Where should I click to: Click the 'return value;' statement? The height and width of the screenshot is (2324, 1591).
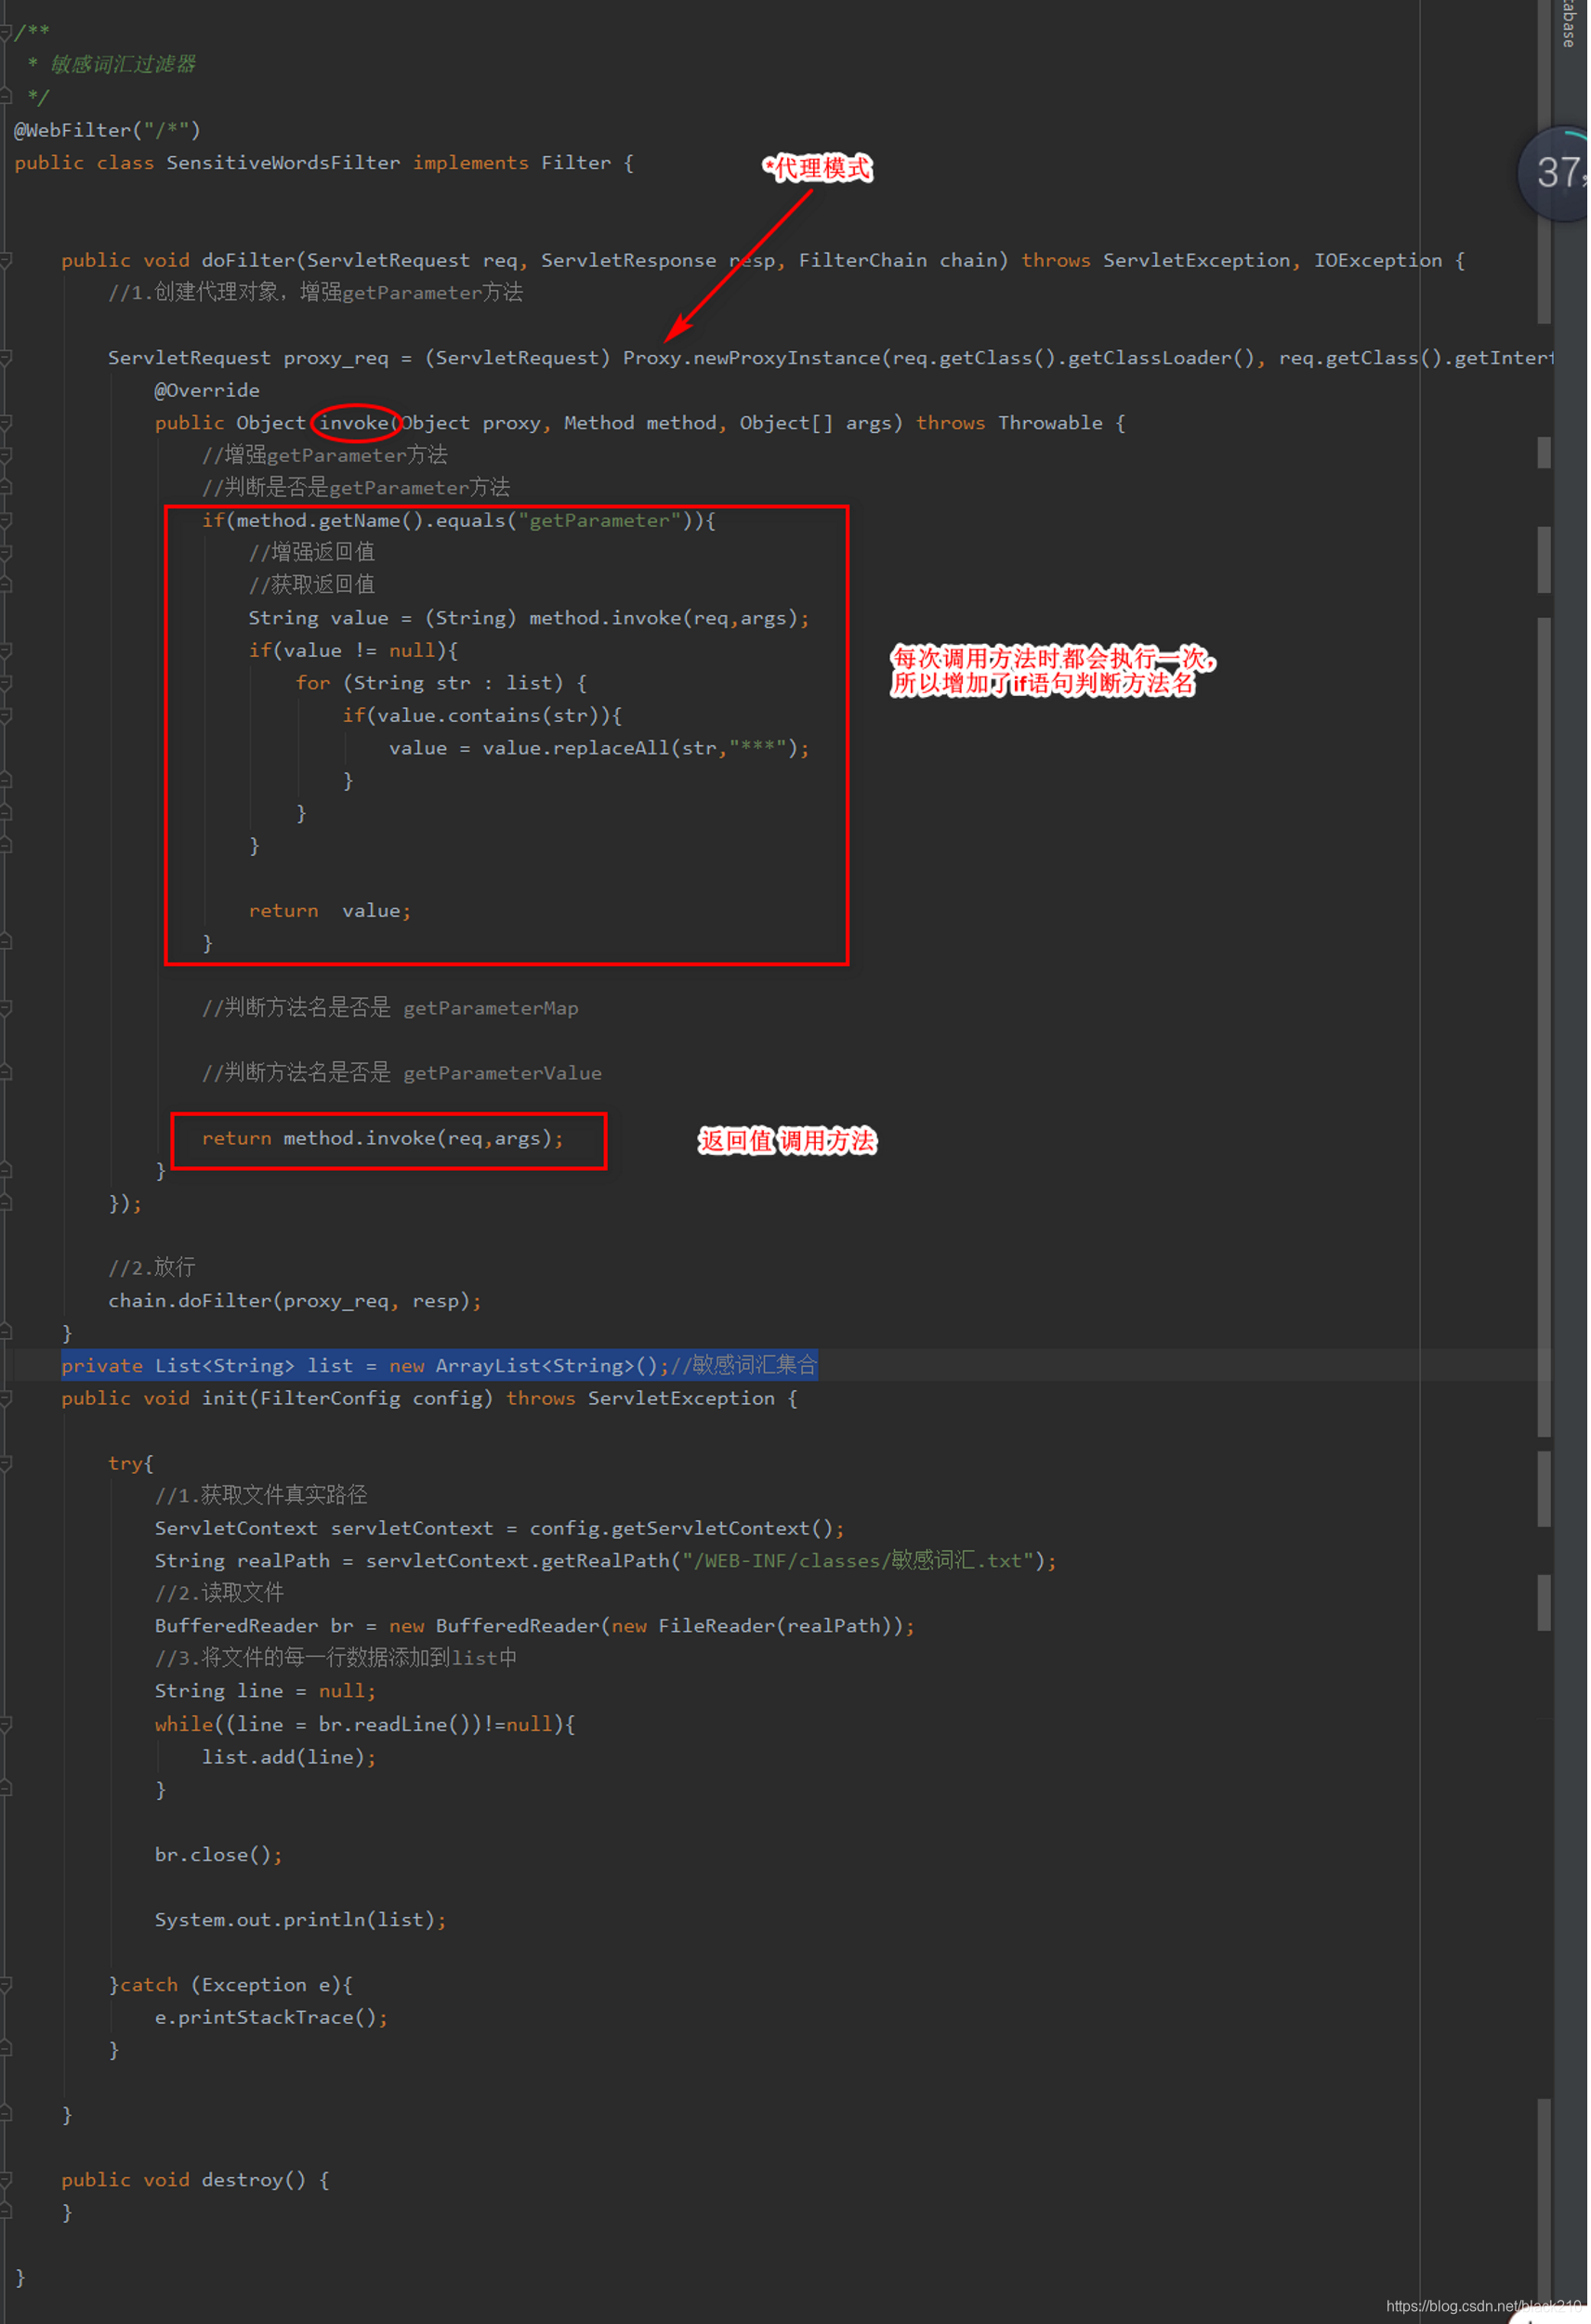(330, 911)
